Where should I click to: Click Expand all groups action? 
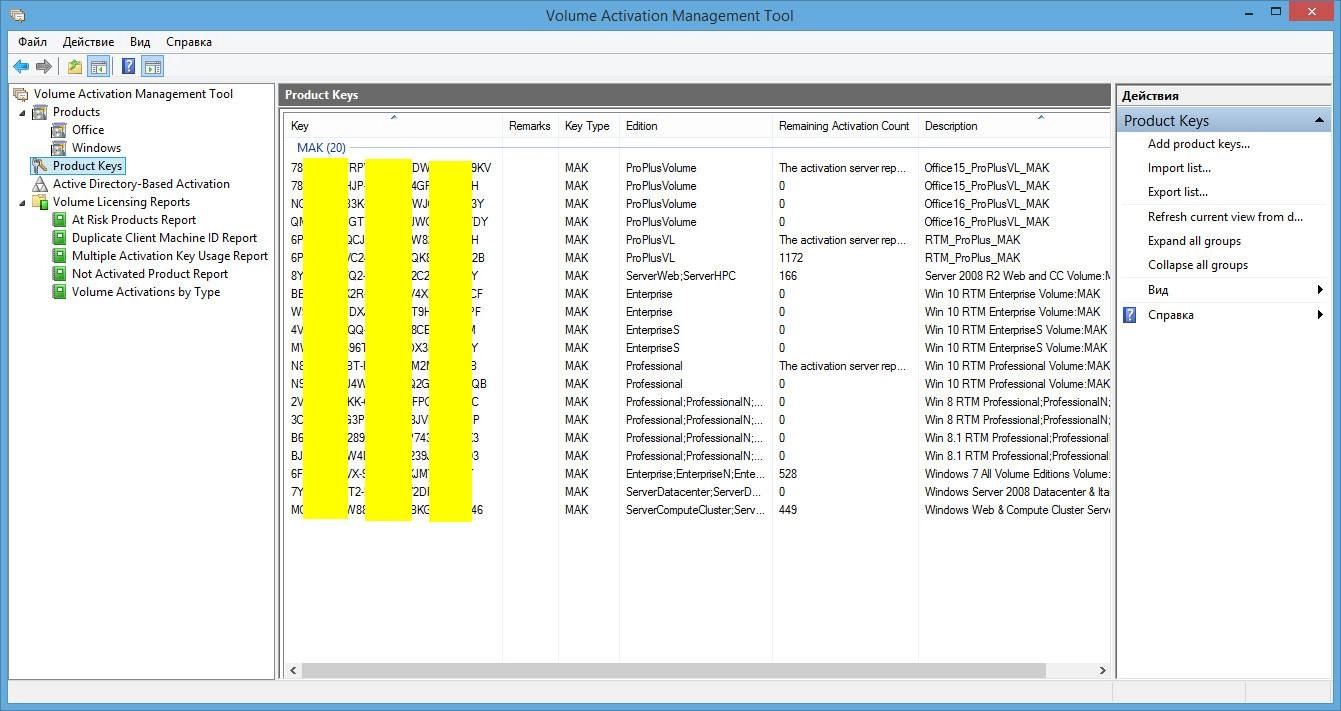point(1194,241)
